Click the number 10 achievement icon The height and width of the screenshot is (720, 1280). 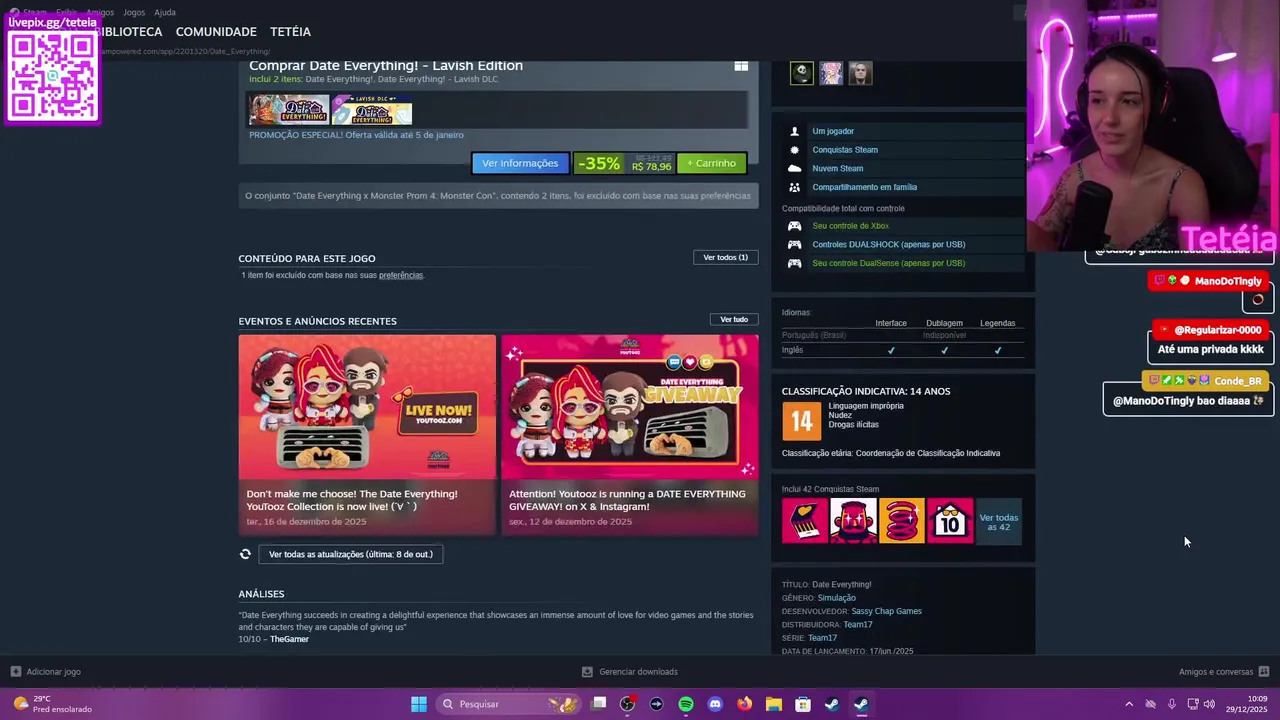(x=950, y=521)
